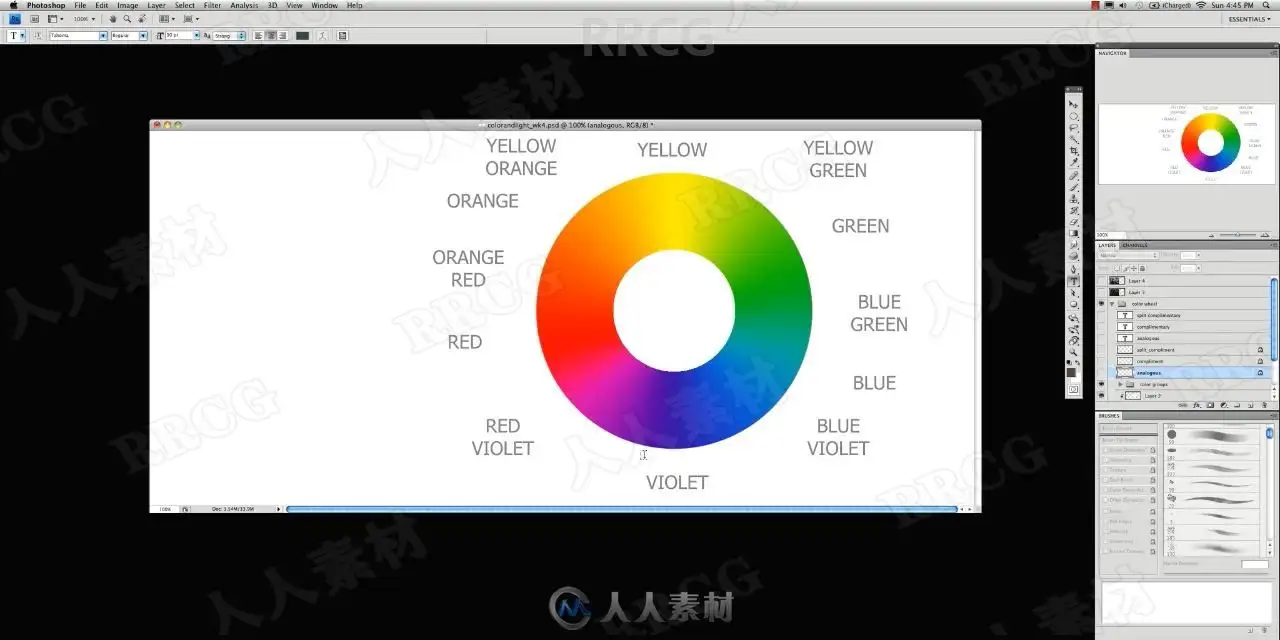Open the Arrange Documents dropdown

click(x=167, y=19)
